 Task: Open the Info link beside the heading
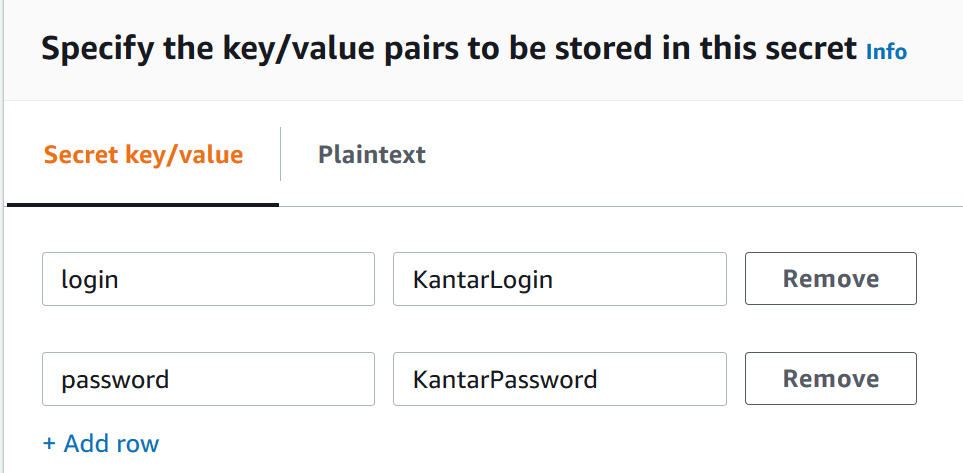[886, 51]
